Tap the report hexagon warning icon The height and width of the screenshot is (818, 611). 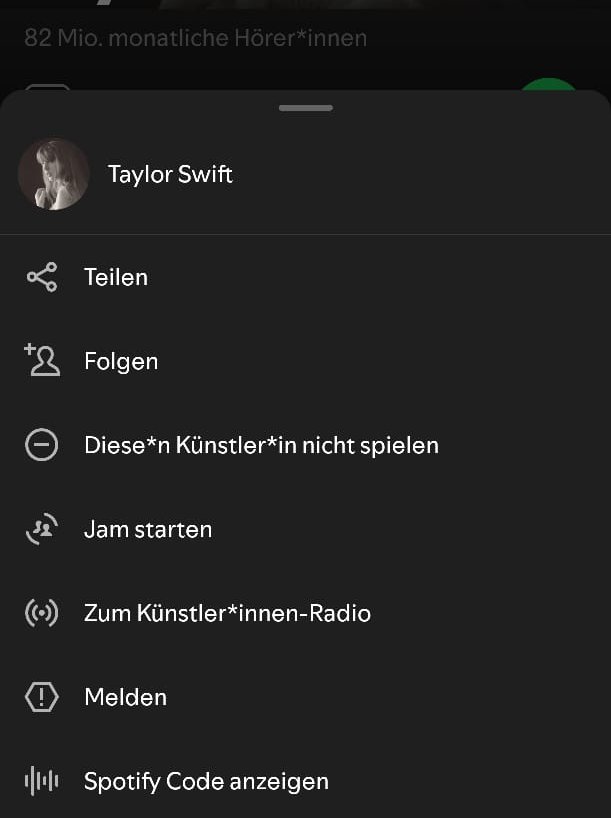(x=42, y=697)
